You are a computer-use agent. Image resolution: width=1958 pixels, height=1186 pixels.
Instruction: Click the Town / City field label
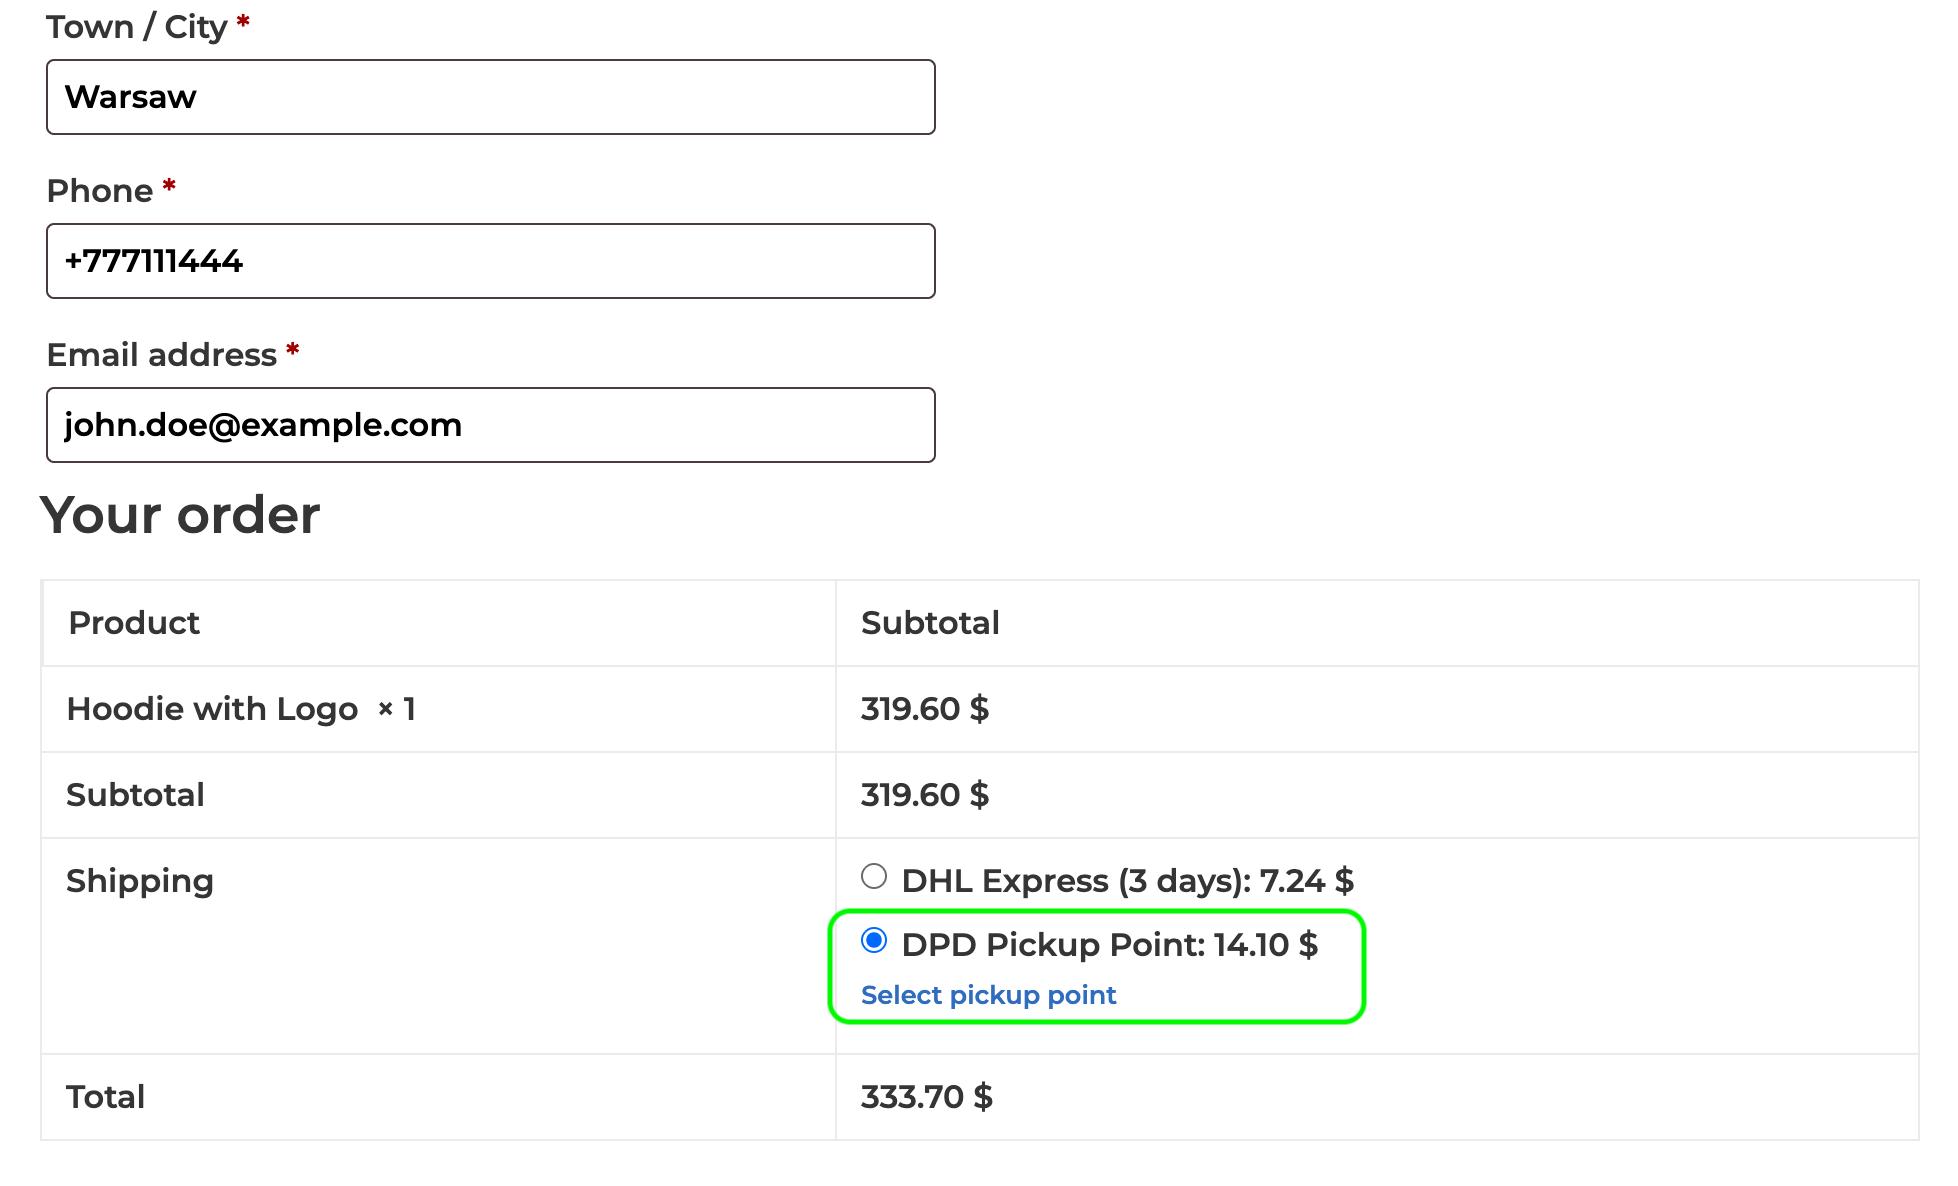pos(137,27)
